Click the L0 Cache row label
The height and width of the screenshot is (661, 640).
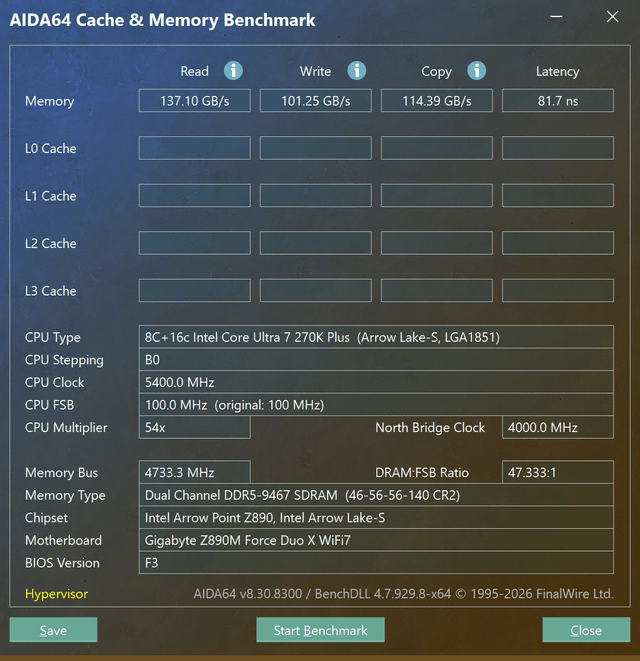pos(51,148)
